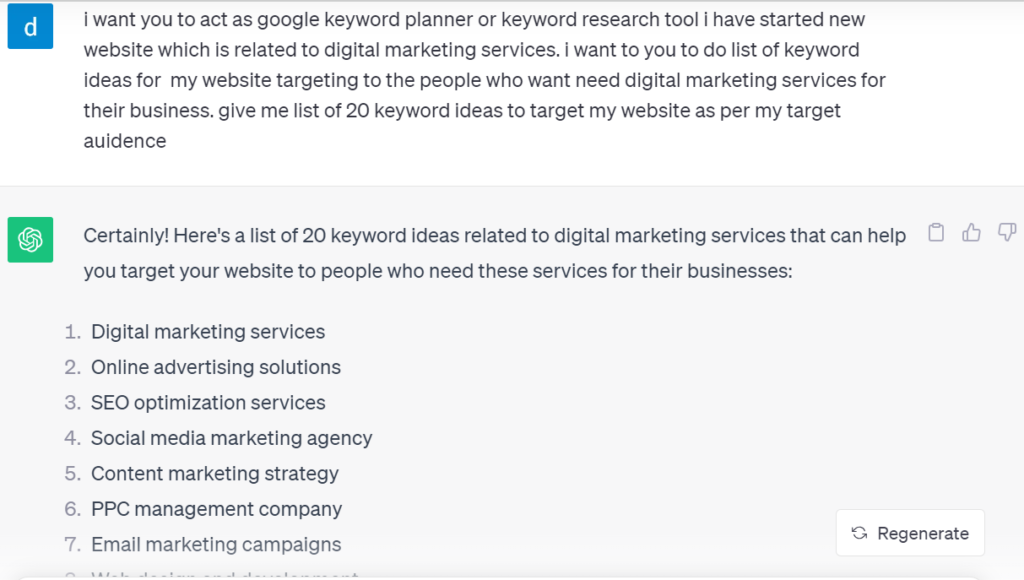The height and width of the screenshot is (580, 1024).
Task: Click 'SEO optimization services' list entry
Action: tap(208, 402)
